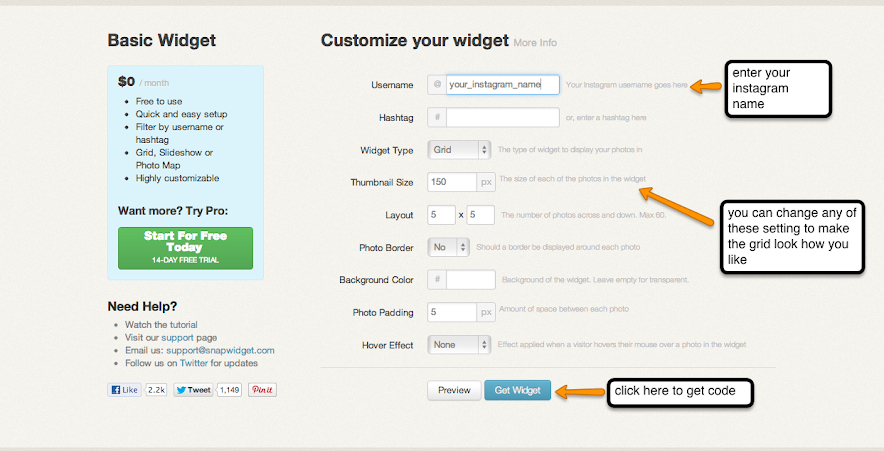This screenshot has width=884, height=451.
Task: Email support@snapwidget.com link
Action: click(220, 350)
